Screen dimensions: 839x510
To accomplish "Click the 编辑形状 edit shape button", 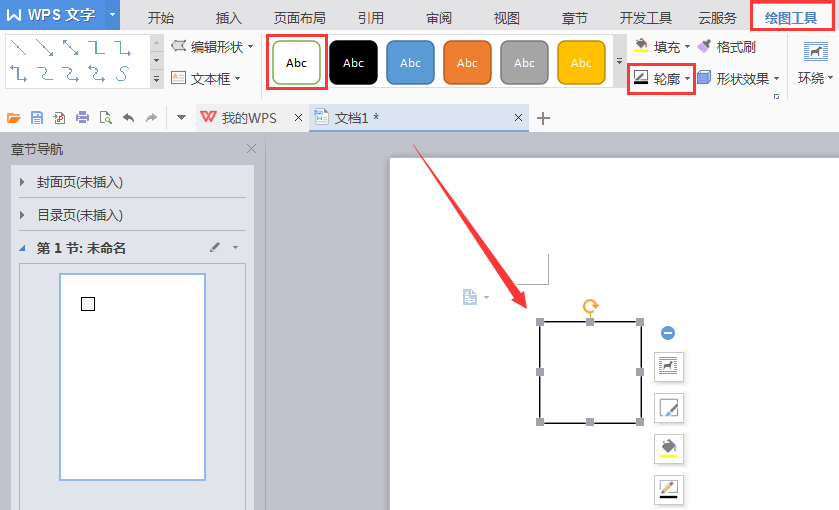I will pos(212,47).
